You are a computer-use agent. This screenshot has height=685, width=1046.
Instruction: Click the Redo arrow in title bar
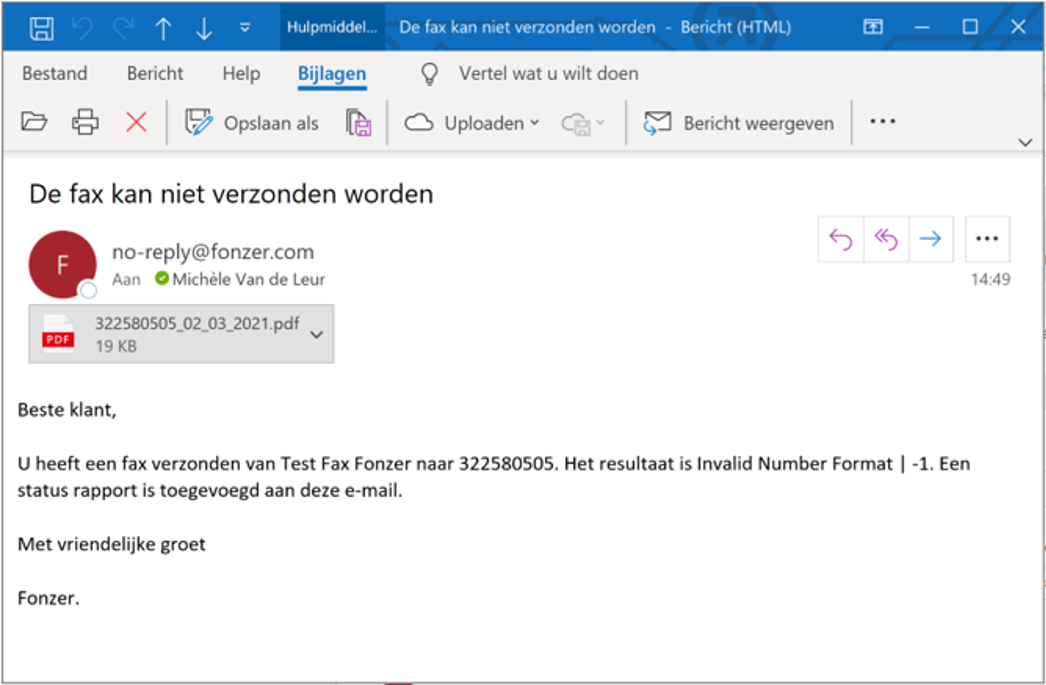(x=123, y=28)
